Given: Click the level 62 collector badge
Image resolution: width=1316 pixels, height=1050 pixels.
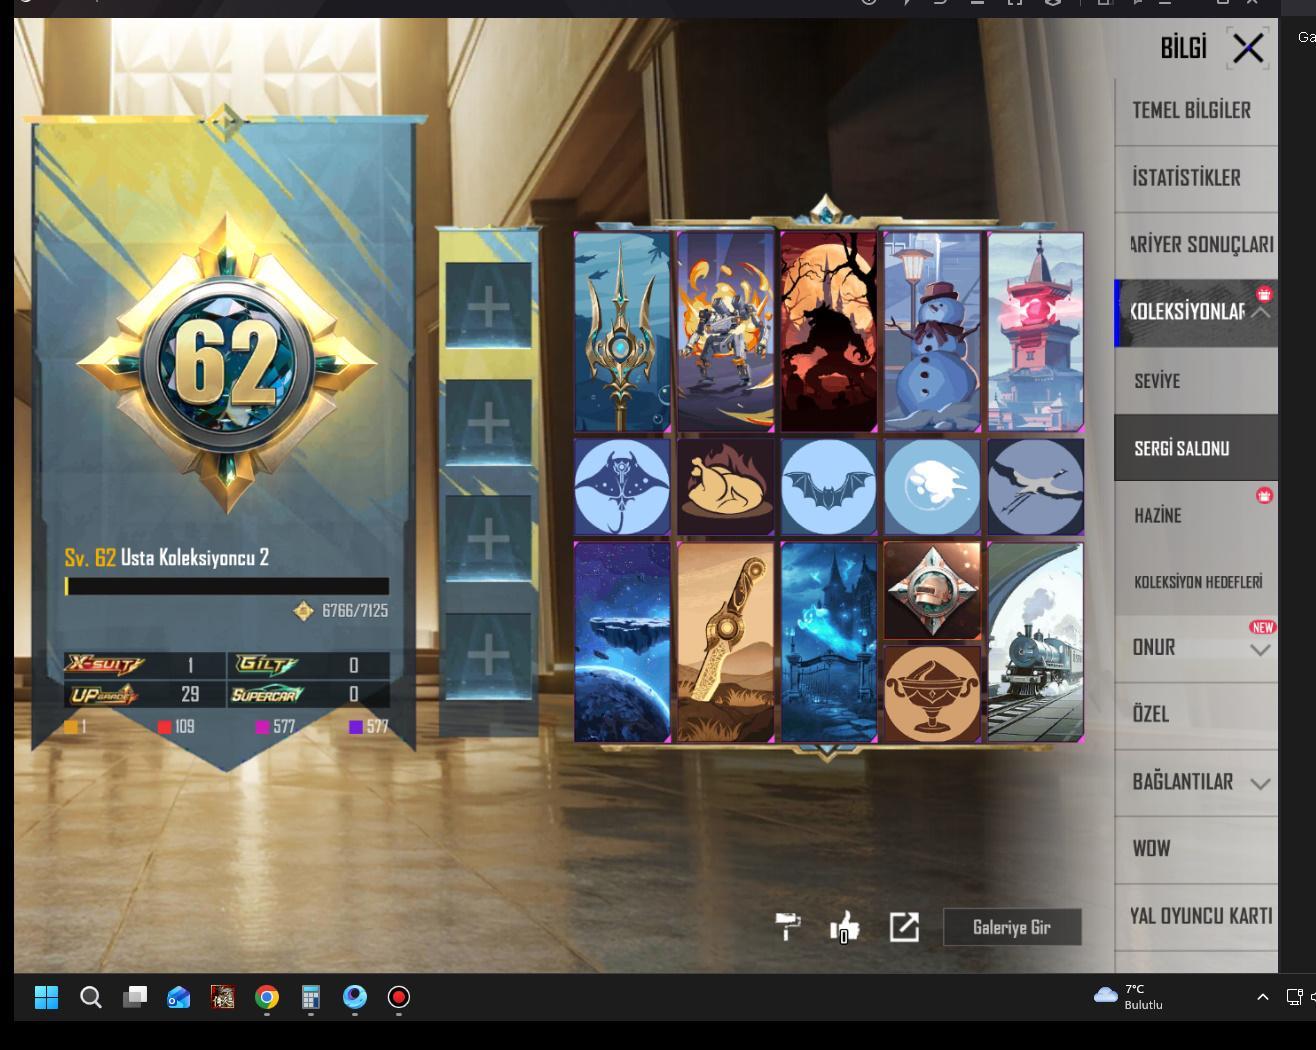Looking at the screenshot, I should point(226,362).
